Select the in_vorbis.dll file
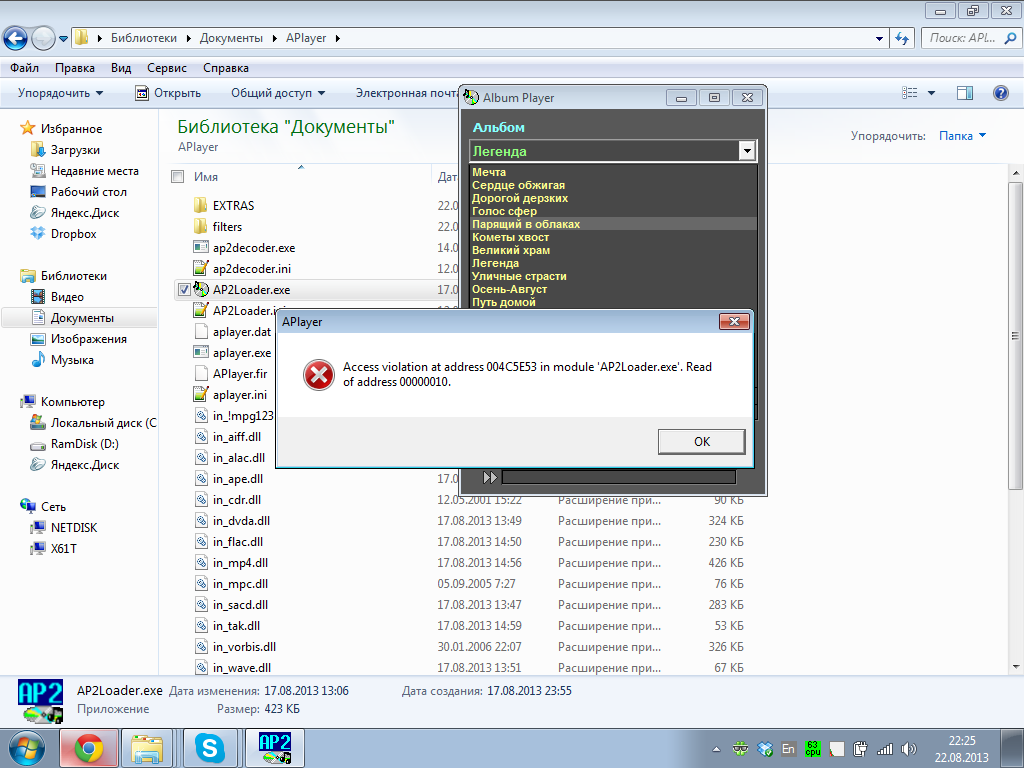This screenshot has height=768, width=1024. point(244,647)
